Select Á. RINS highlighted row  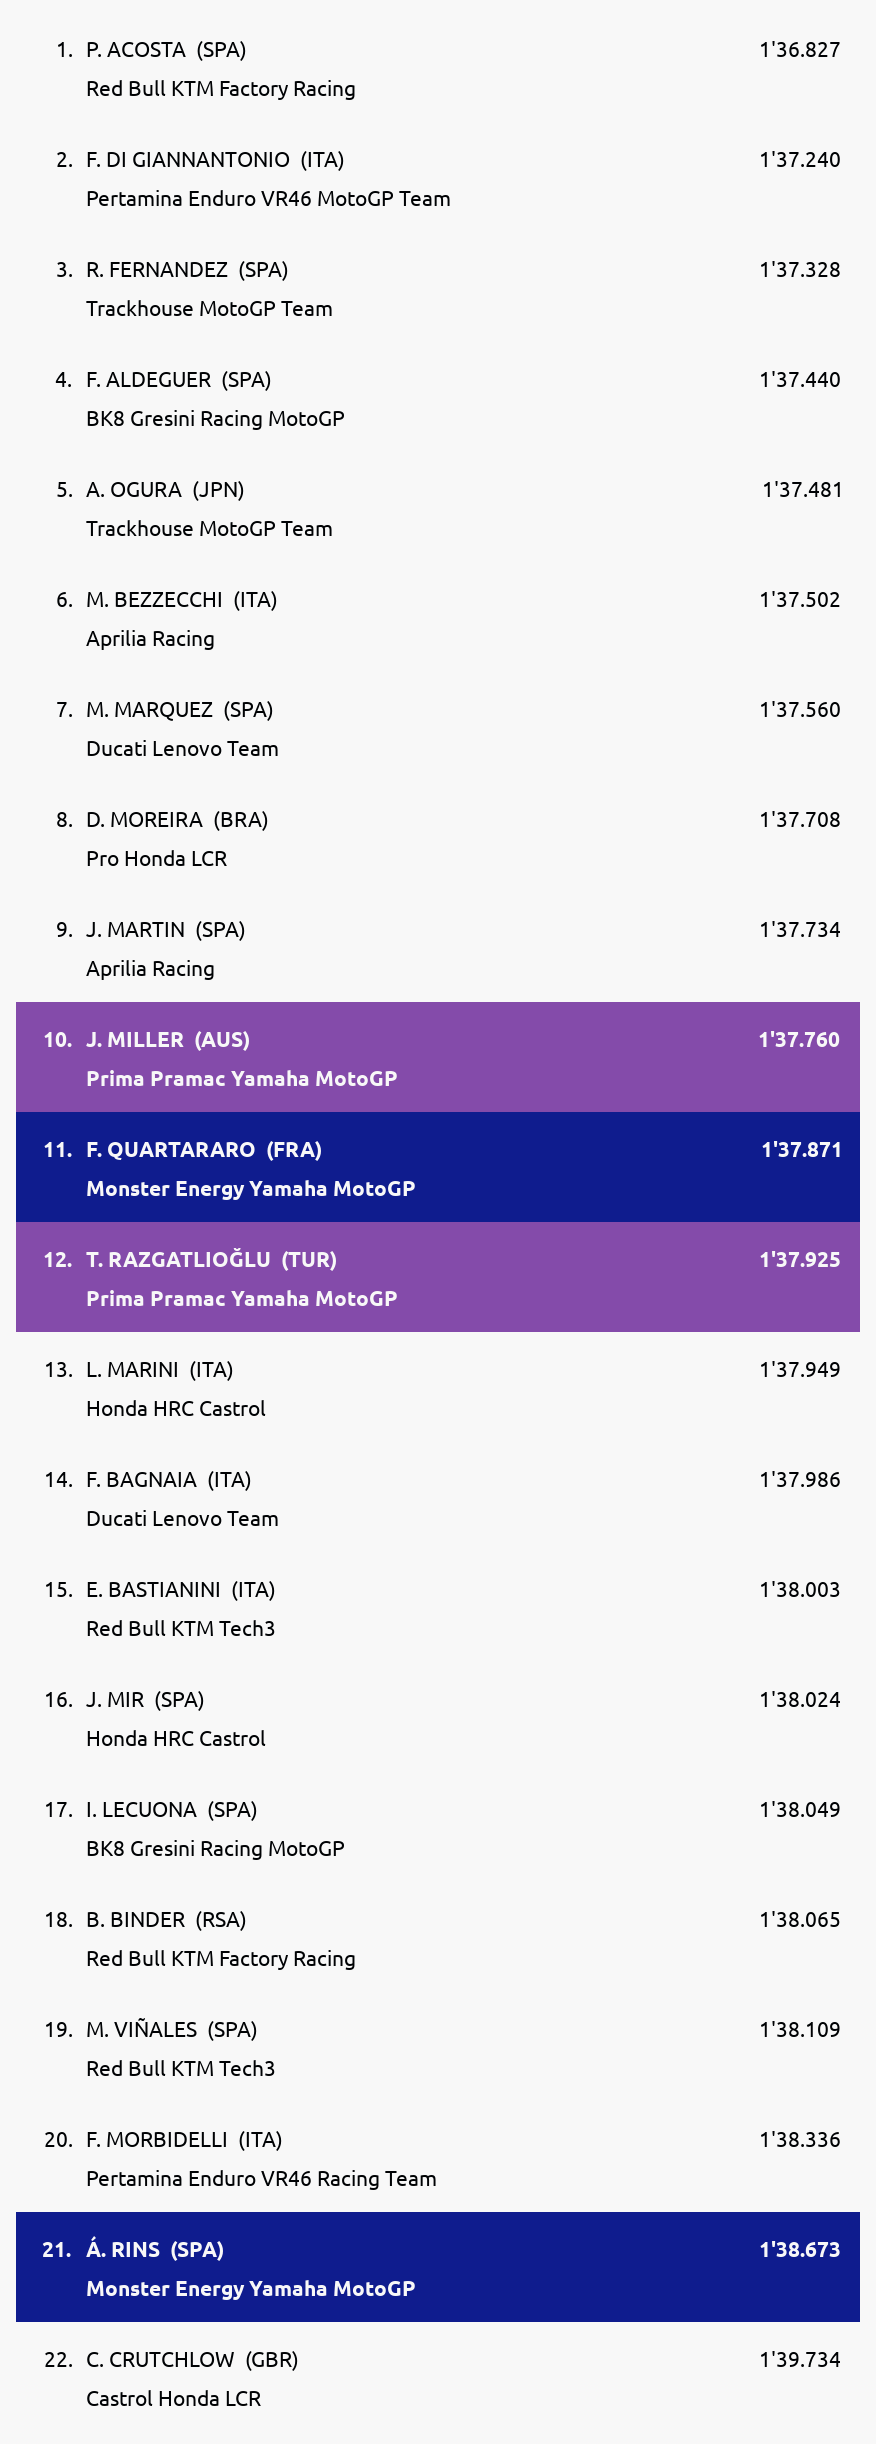pyautogui.click(x=438, y=2267)
